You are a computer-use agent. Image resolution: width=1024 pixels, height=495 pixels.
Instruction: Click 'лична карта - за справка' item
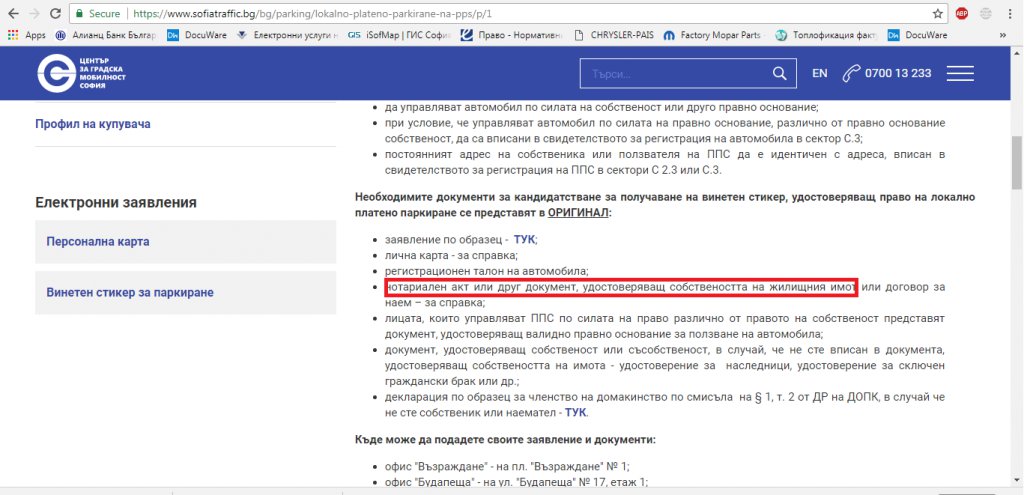[451, 255]
